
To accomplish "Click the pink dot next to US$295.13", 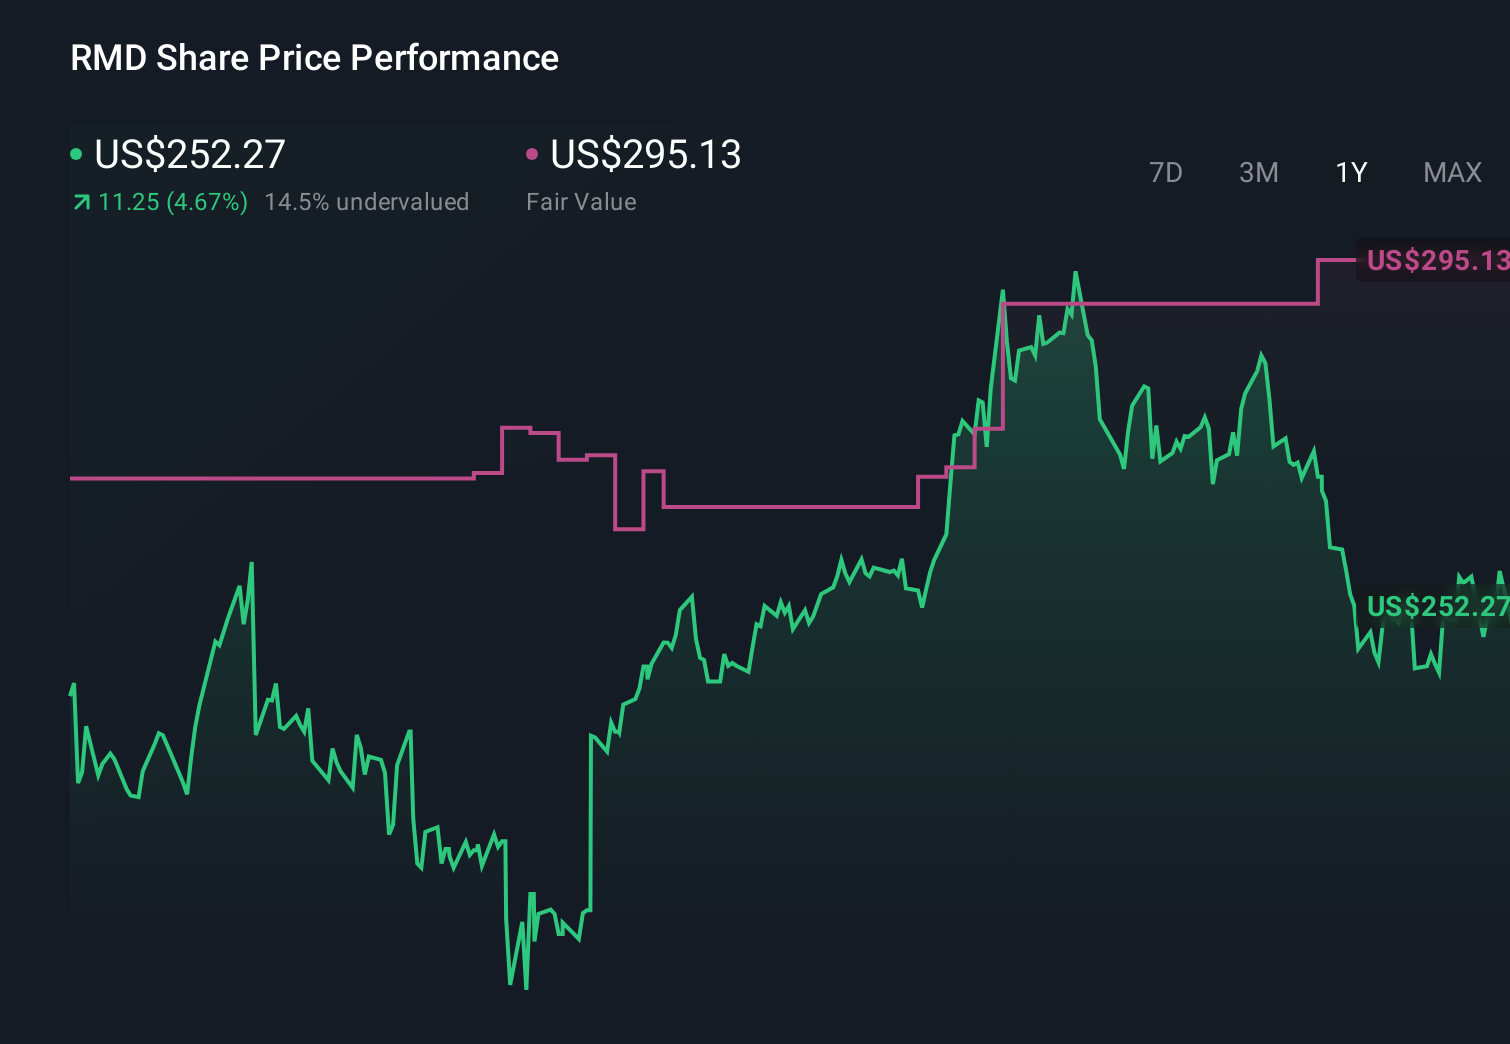I will click(x=532, y=154).
